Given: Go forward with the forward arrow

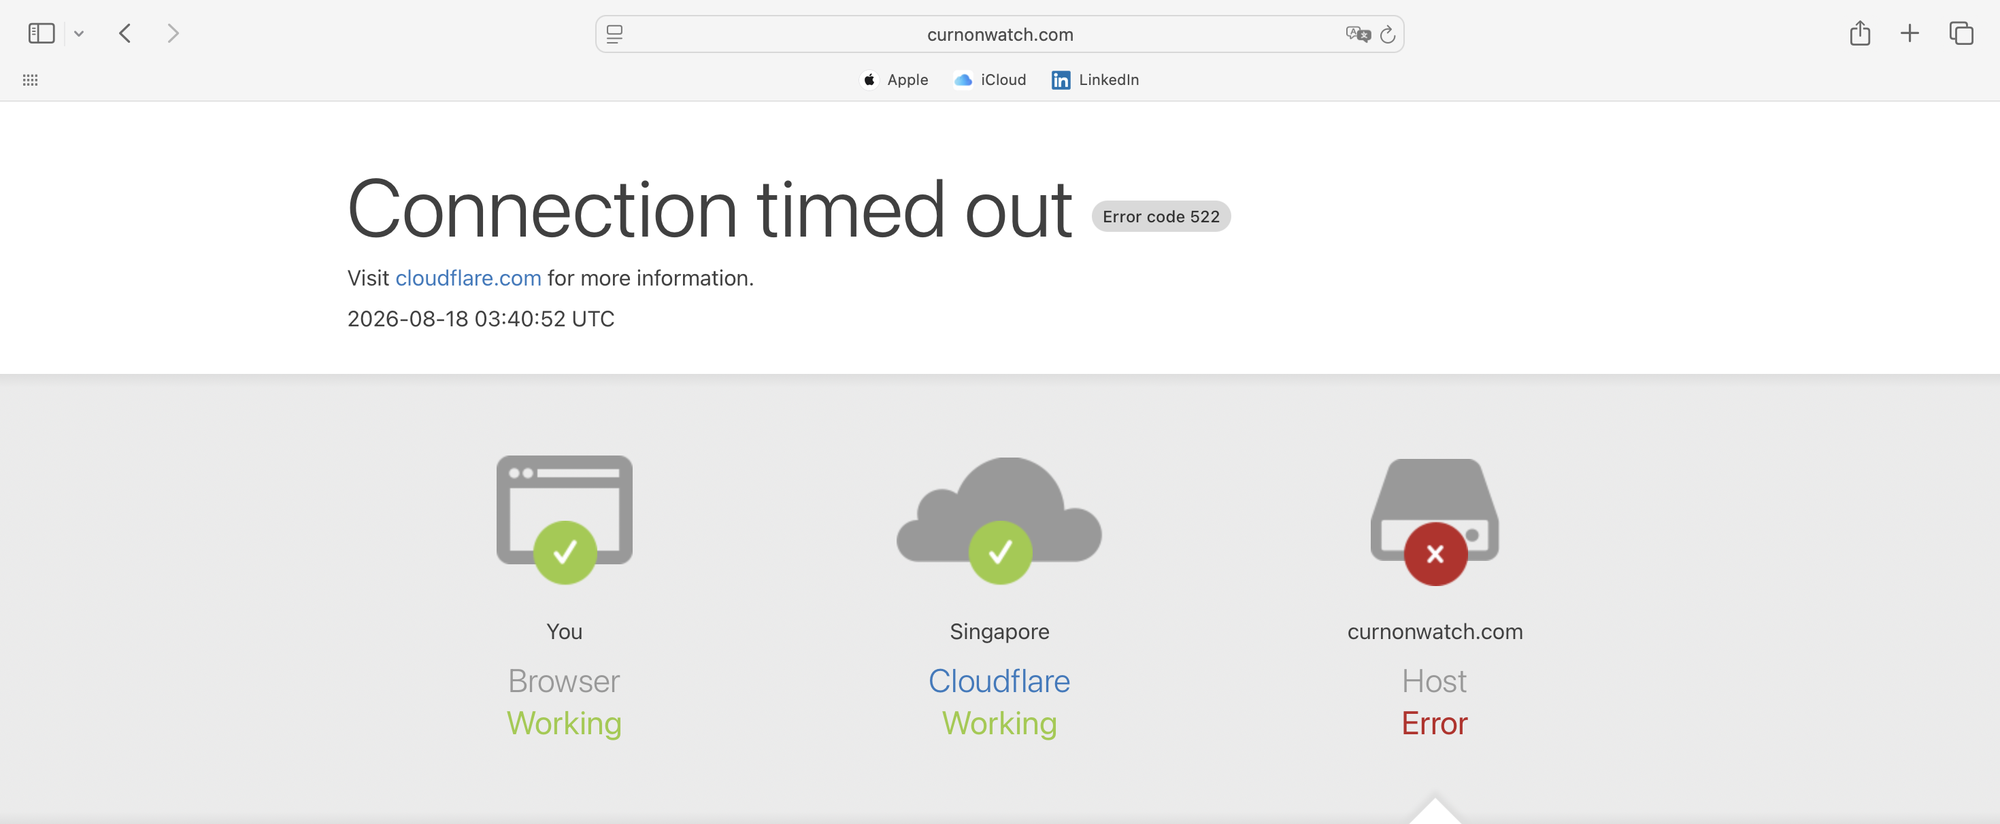Looking at the screenshot, I should 173,34.
